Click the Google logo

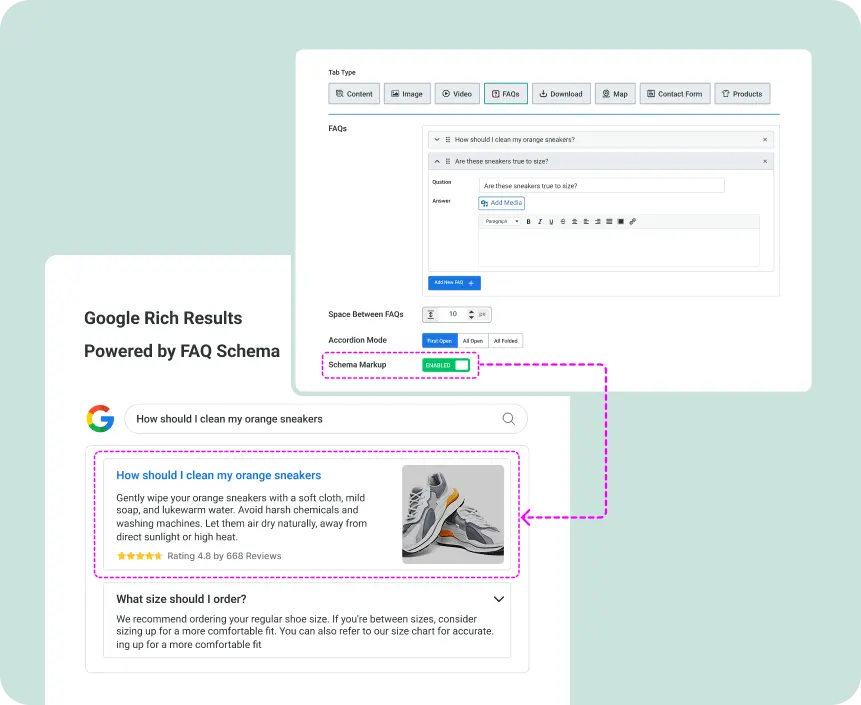click(100, 419)
